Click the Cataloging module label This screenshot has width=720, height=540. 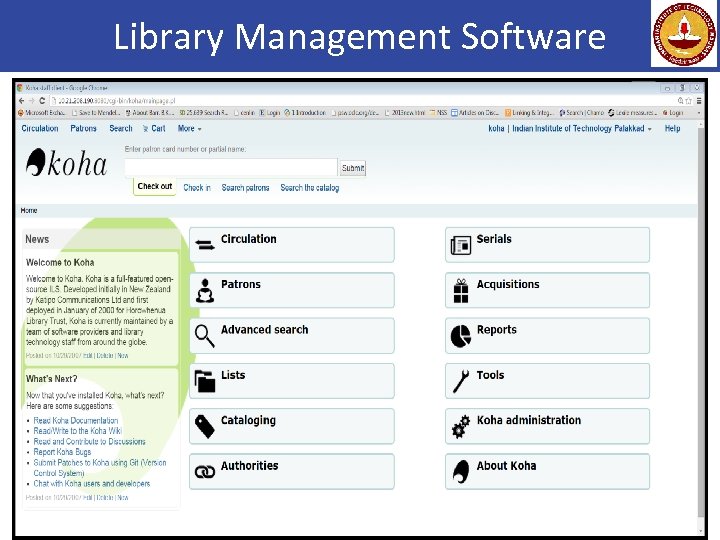click(248, 421)
